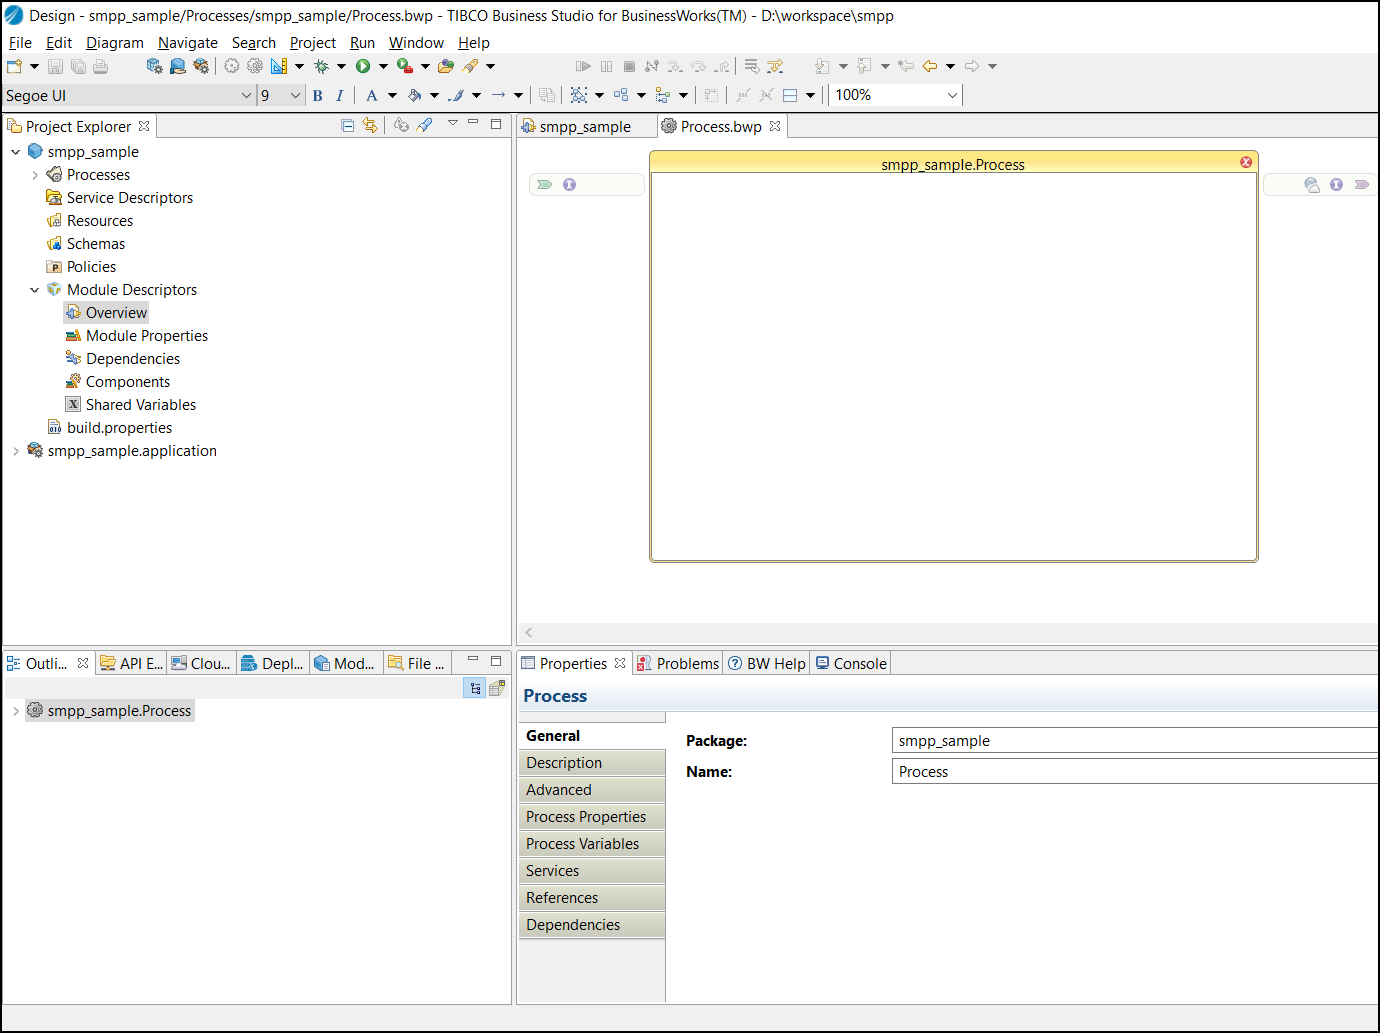Toggle italic text formatting
Viewport: 1380px width, 1033px height.
pyautogui.click(x=340, y=96)
